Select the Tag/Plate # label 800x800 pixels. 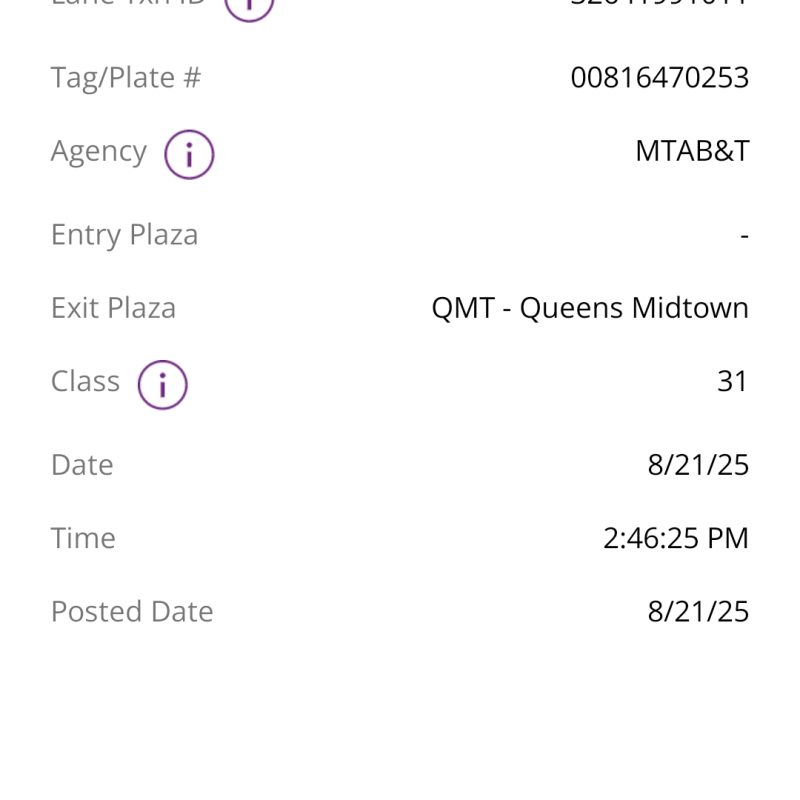click(x=126, y=78)
